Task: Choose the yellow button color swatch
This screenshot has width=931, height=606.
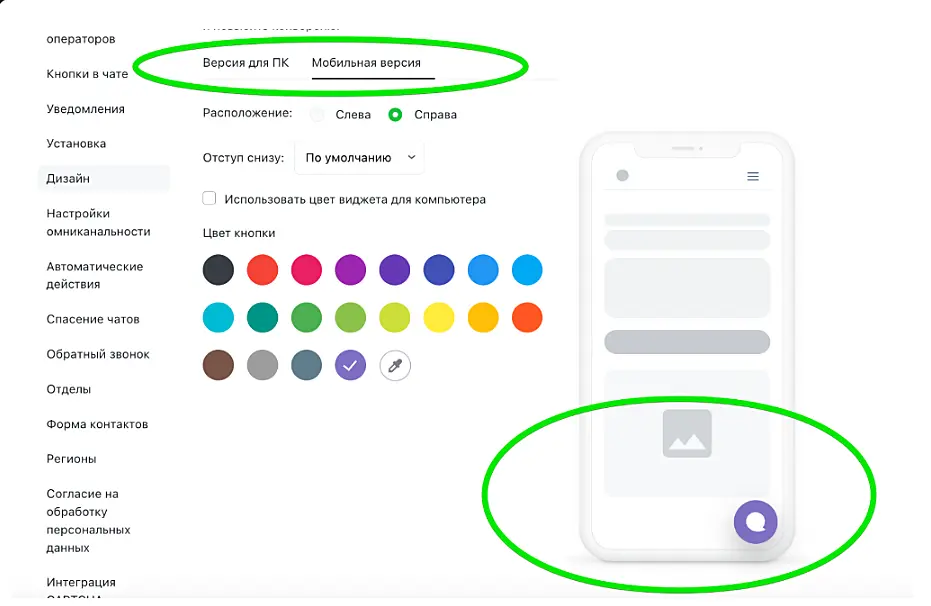Action: (x=439, y=318)
